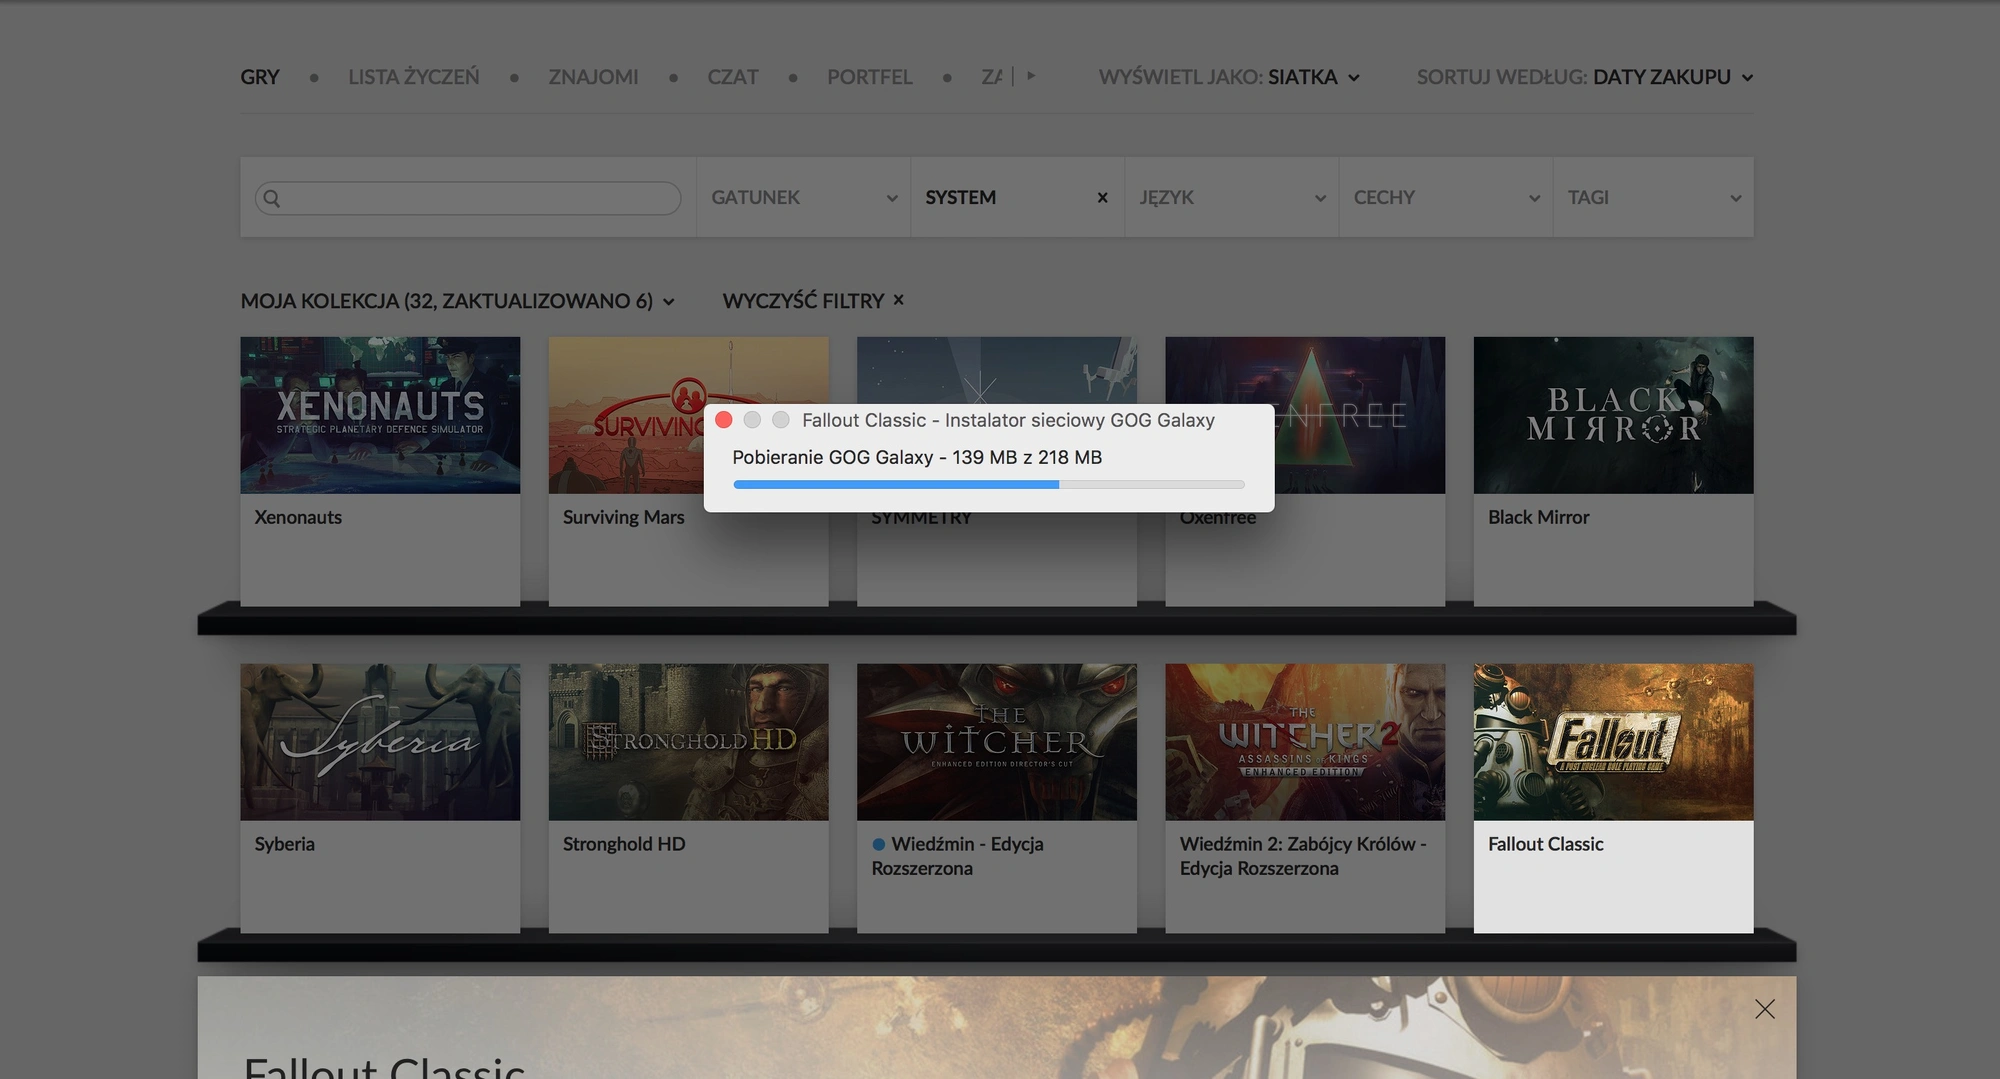Open SORTUJ WEDŁUG: DATY ZAKUPU dropdown

point(1585,77)
